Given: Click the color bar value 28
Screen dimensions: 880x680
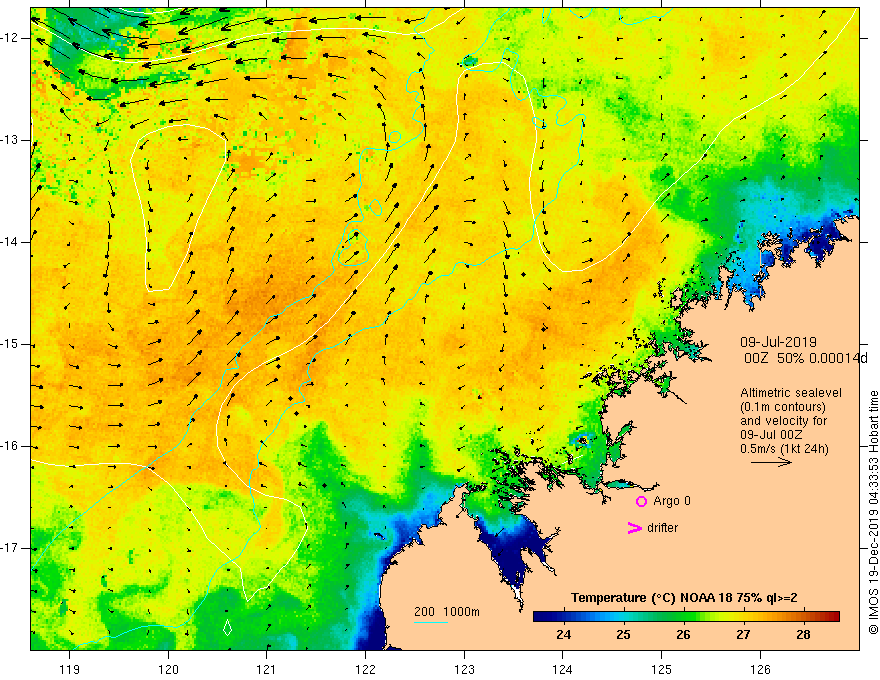Looking at the screenshot, I should coord(803,635).
